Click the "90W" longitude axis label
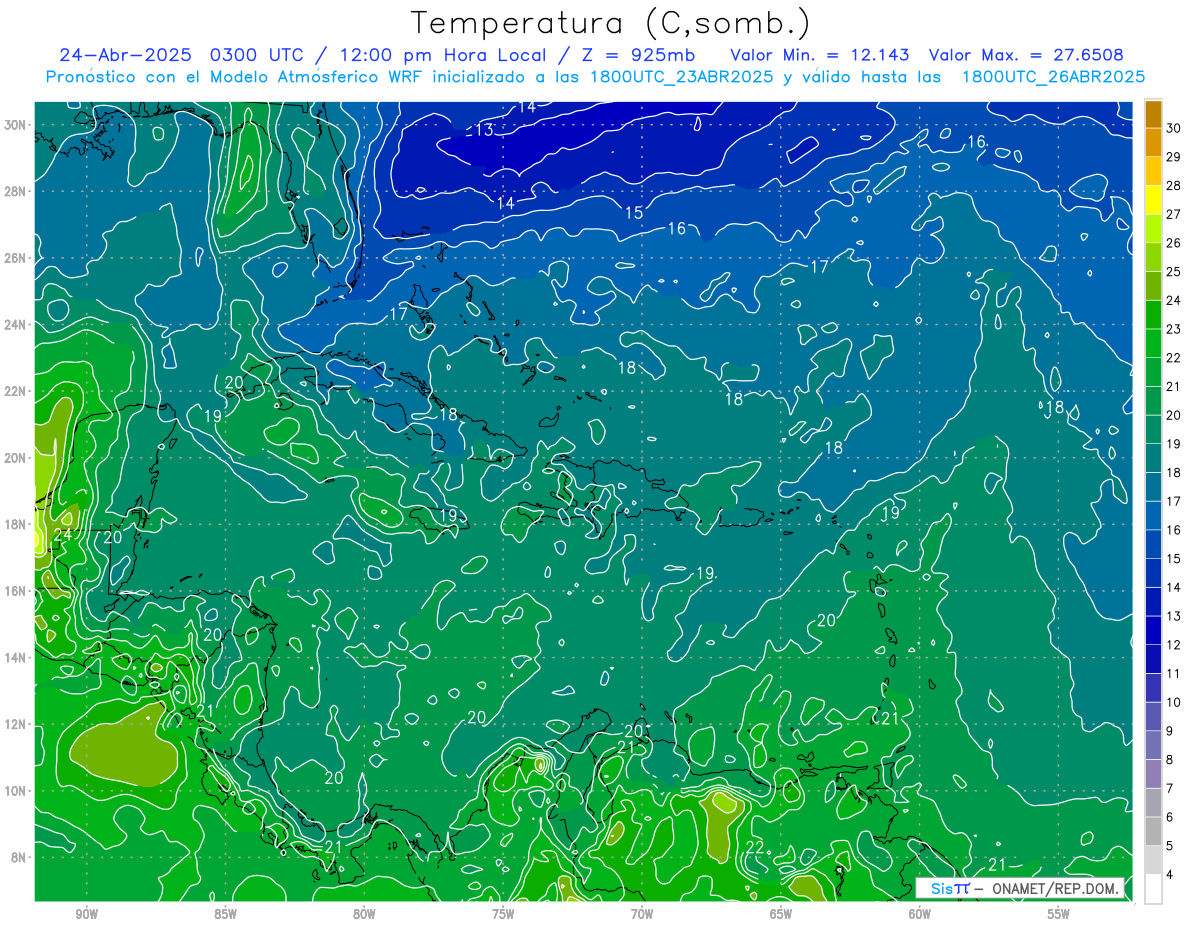The image size is (1200, 927). pyautogui.click(x=86, y=914)
